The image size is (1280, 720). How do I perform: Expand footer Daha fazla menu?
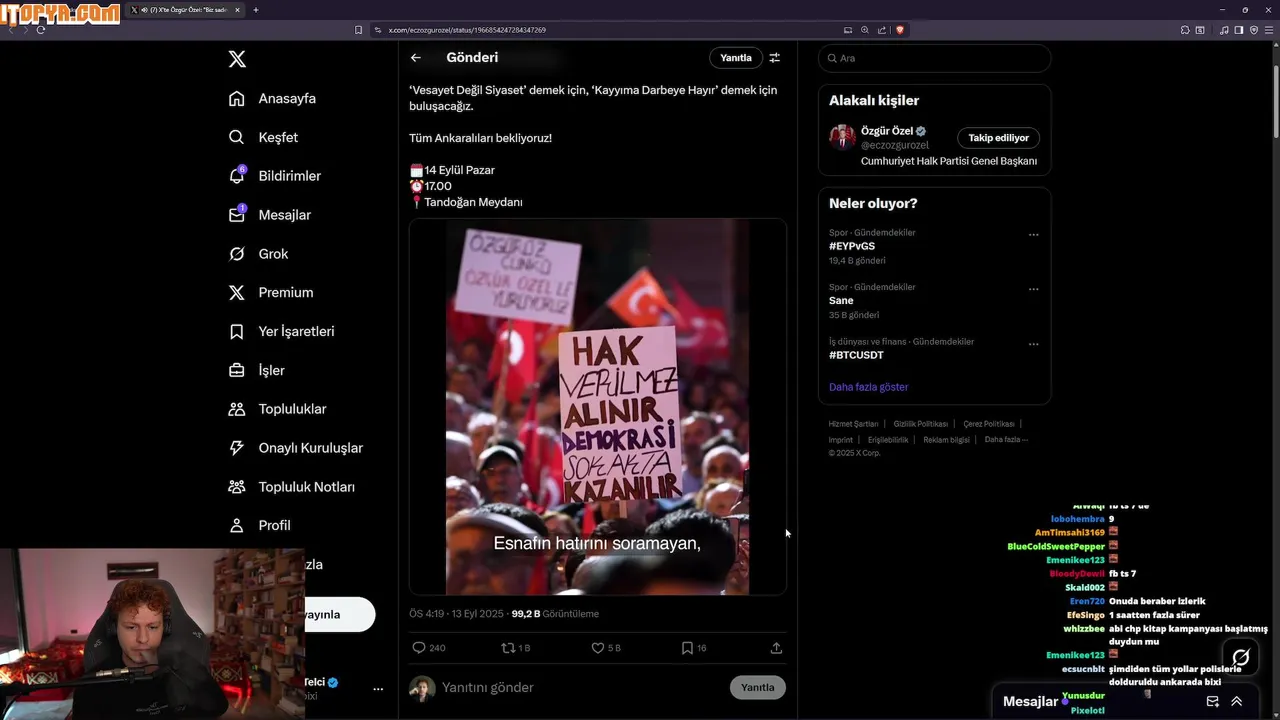(1006, 440)
